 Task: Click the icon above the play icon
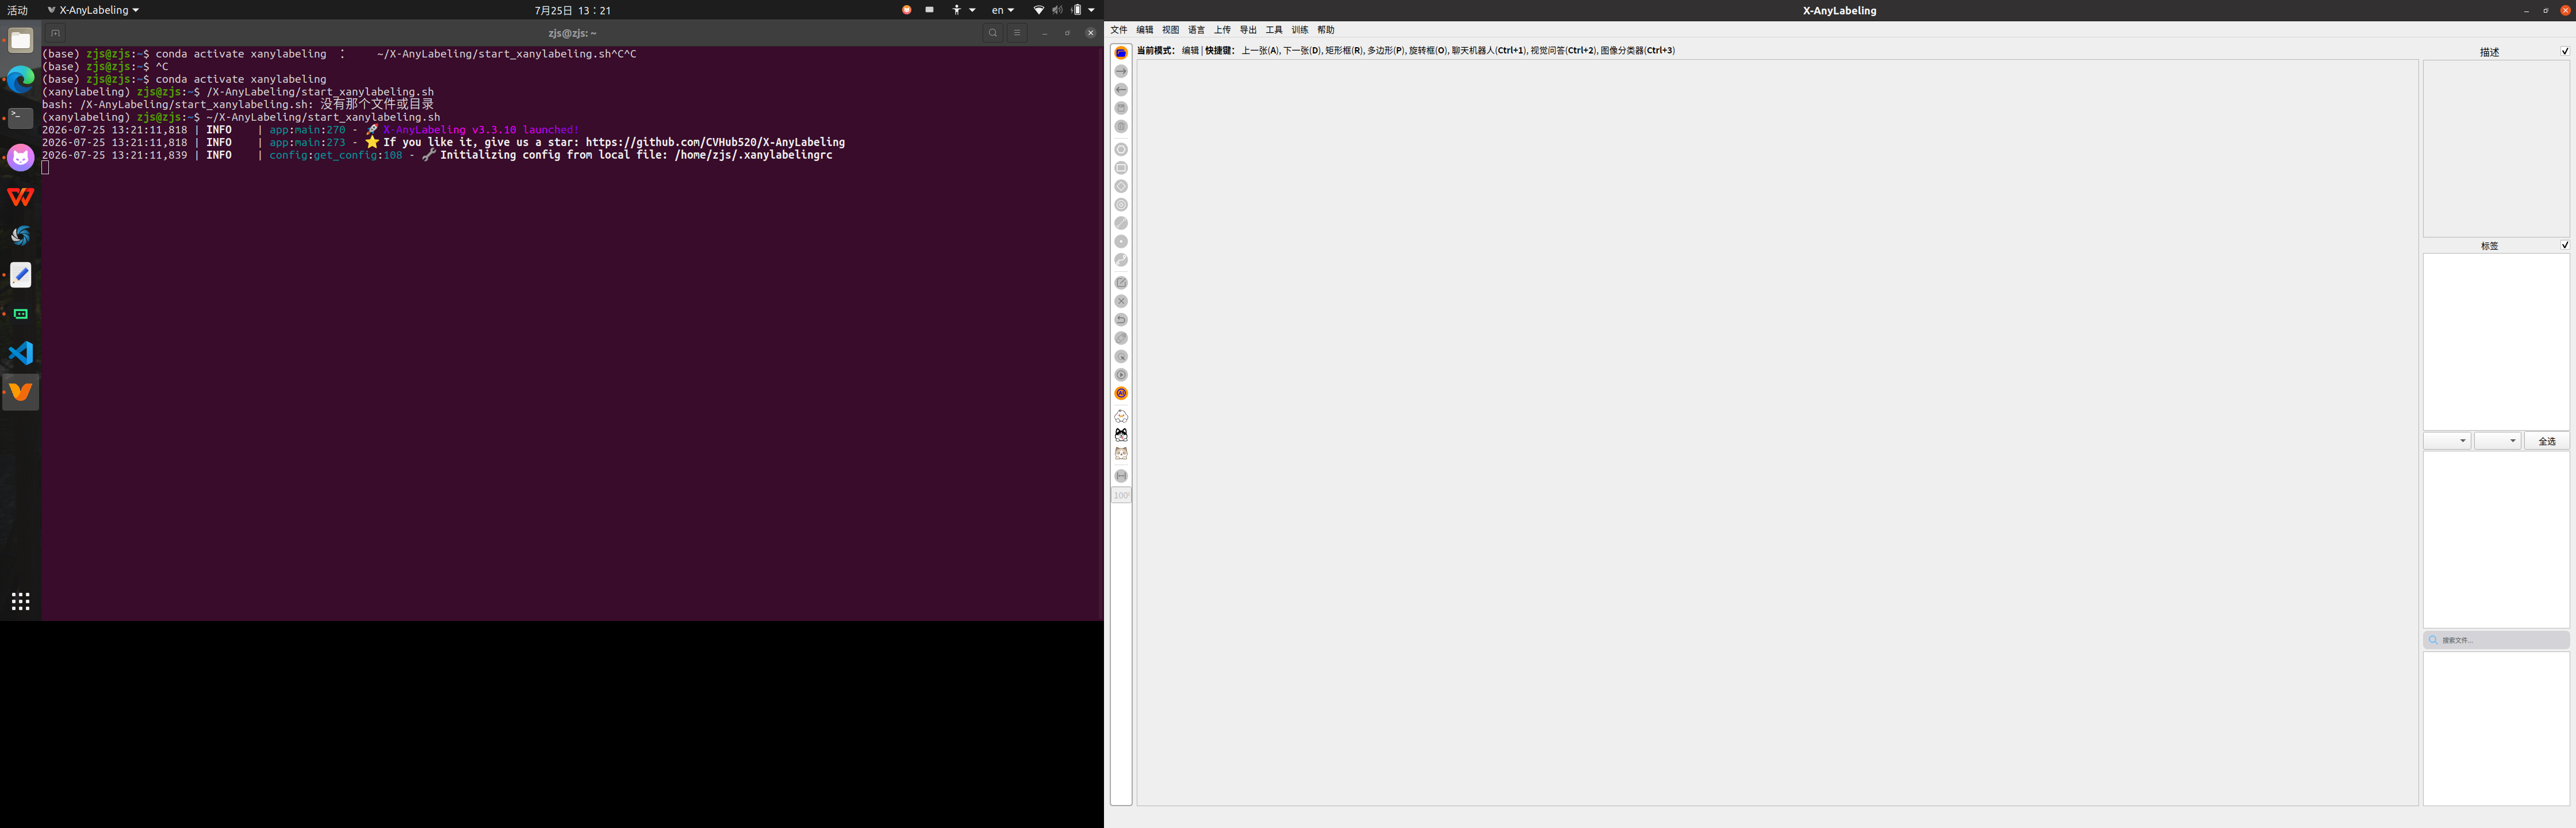tap(1121, 357)
